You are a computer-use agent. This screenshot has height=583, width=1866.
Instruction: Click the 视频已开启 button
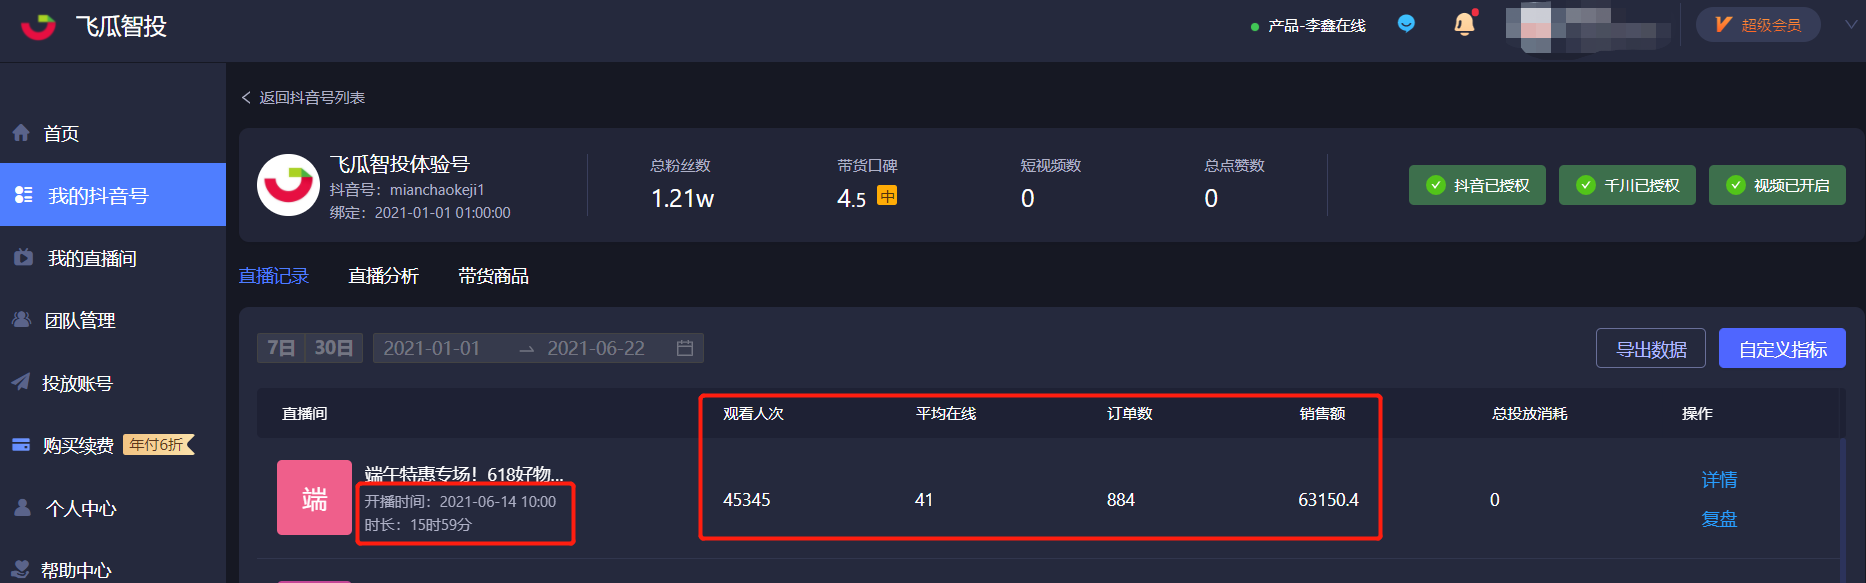pyautogui.click(x=1777, y=185)
